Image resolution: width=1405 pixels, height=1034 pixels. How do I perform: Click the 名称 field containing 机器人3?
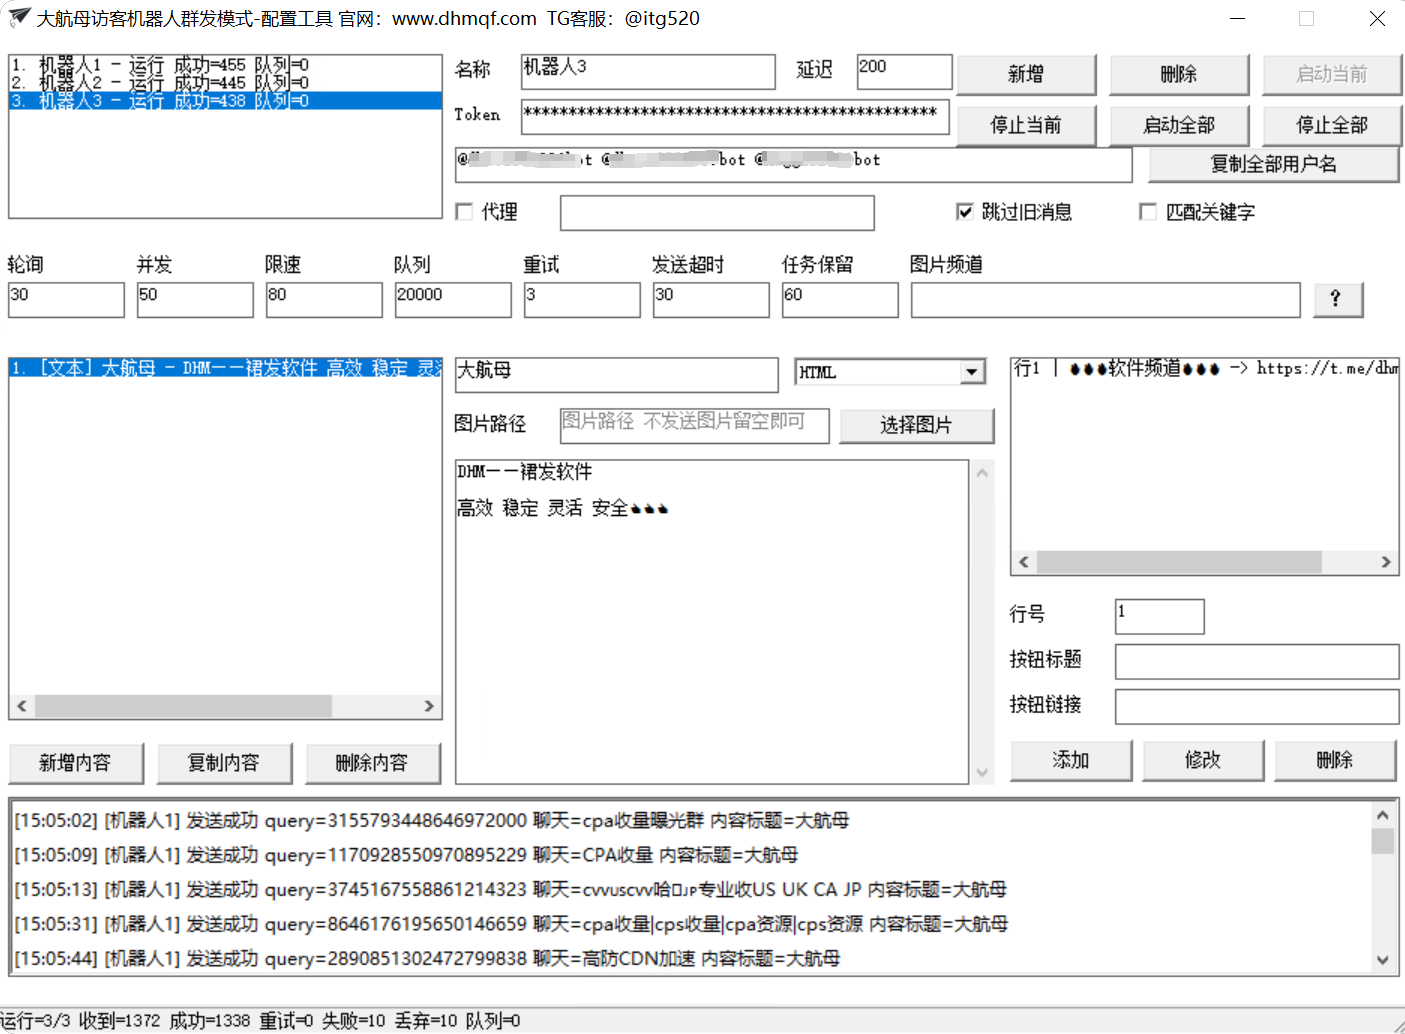pyautogui.click(x=648, y=72)
